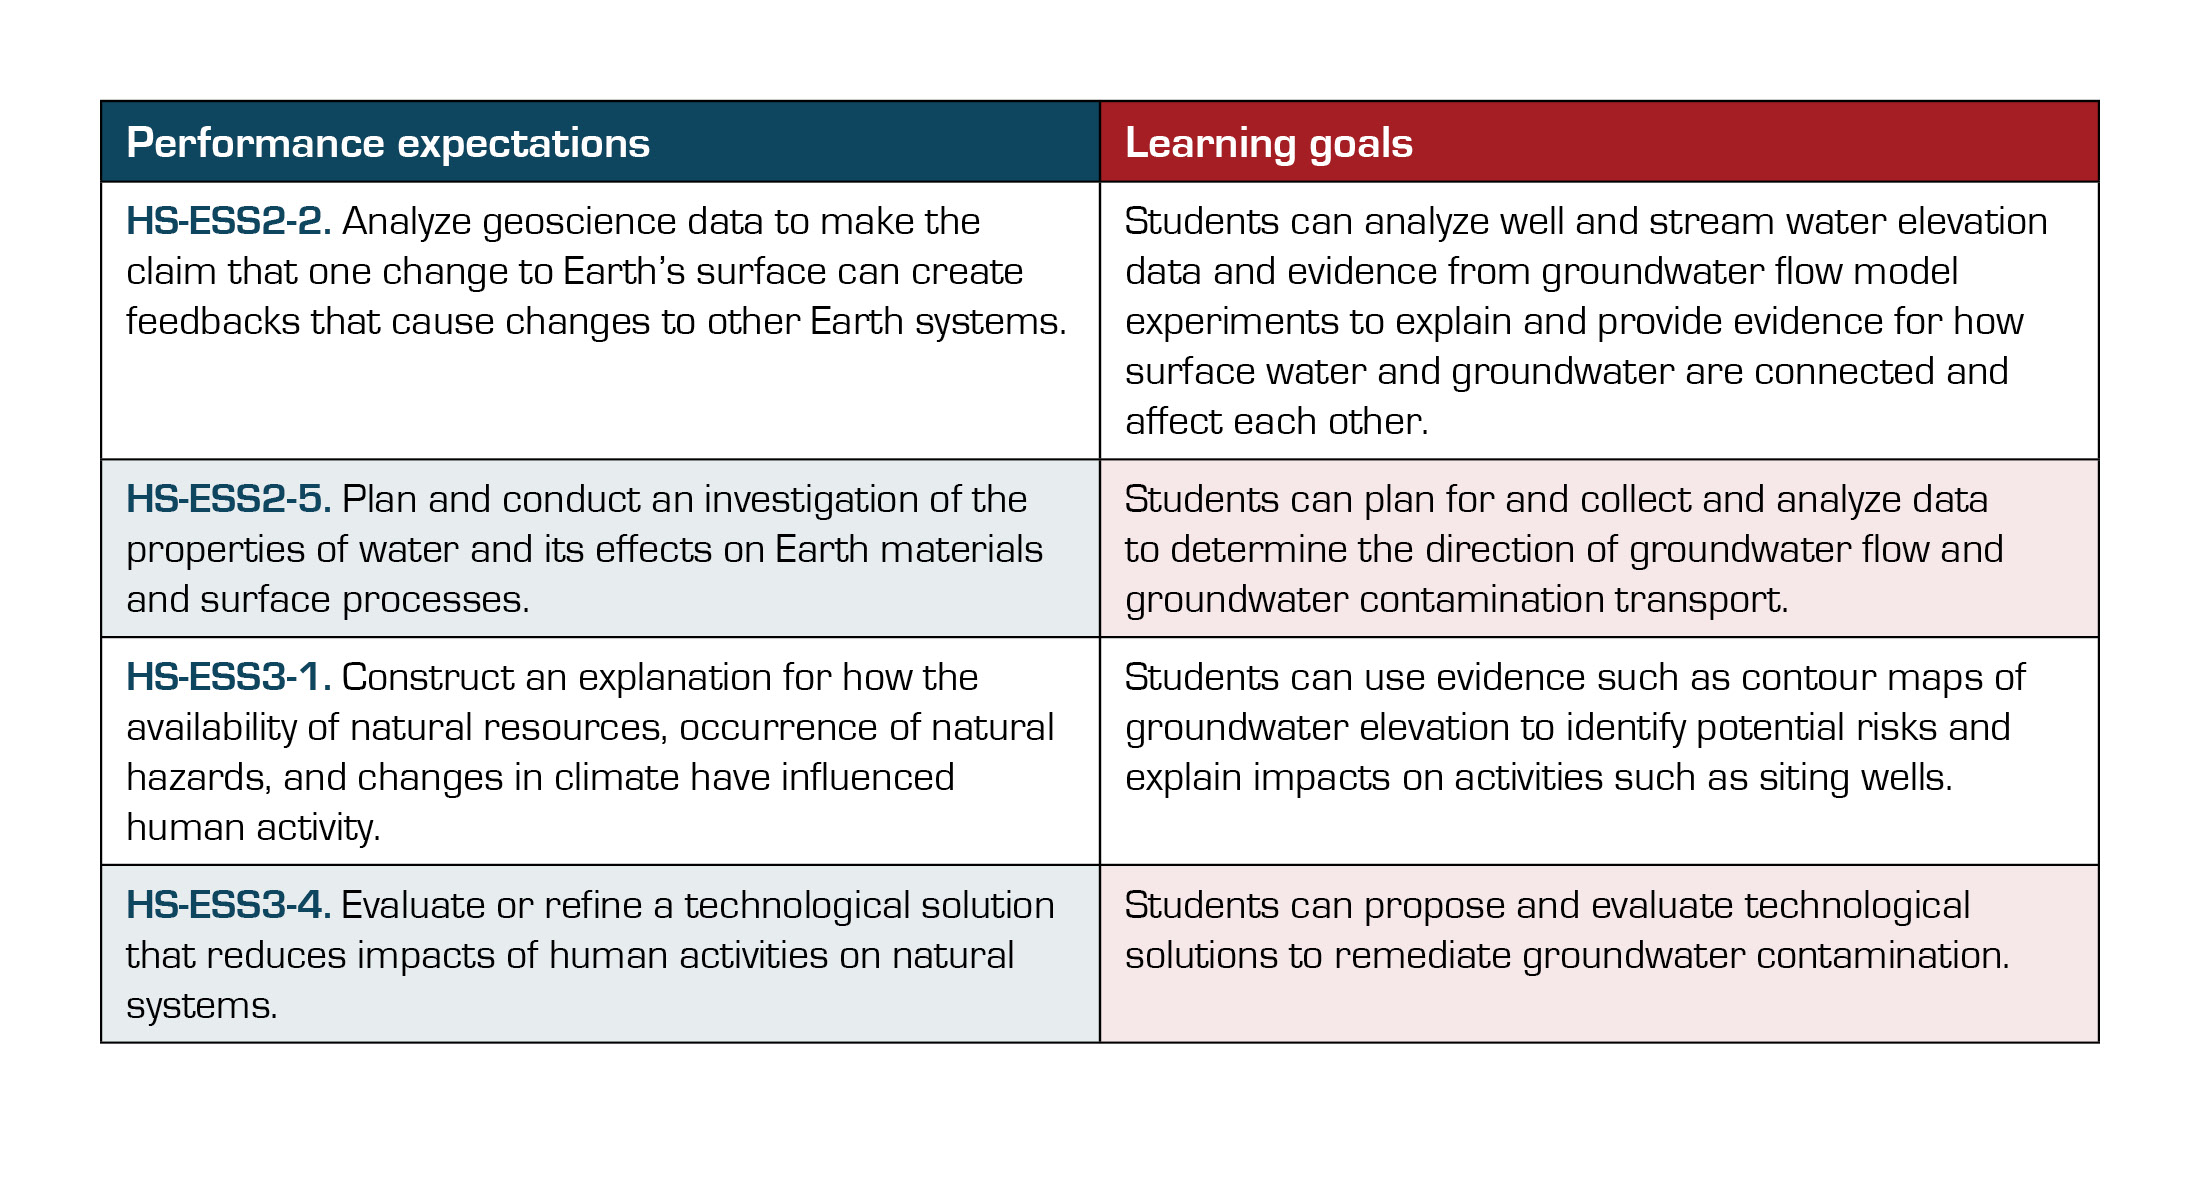Click line starting "Students can plan for"

click(x=1556, y=499)
